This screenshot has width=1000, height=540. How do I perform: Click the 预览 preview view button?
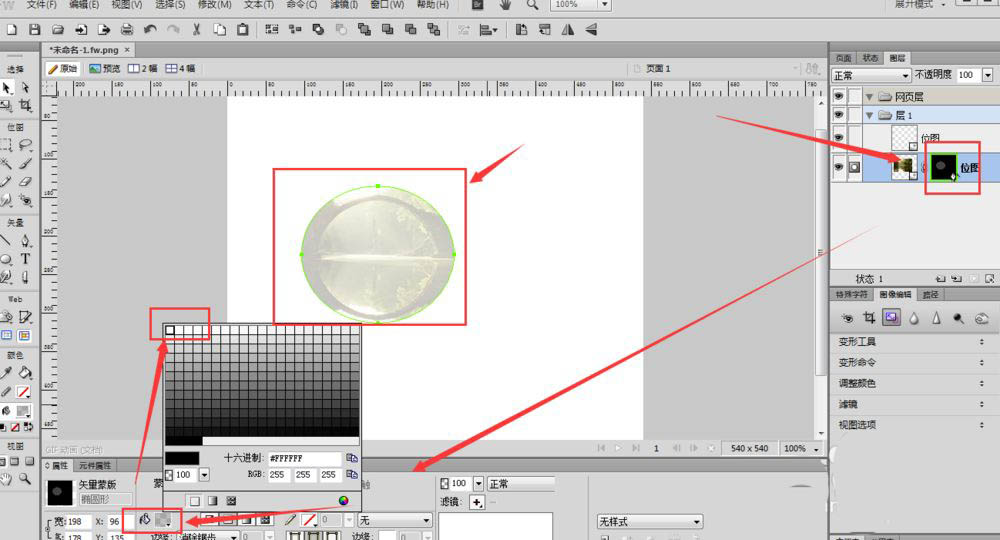104,68
